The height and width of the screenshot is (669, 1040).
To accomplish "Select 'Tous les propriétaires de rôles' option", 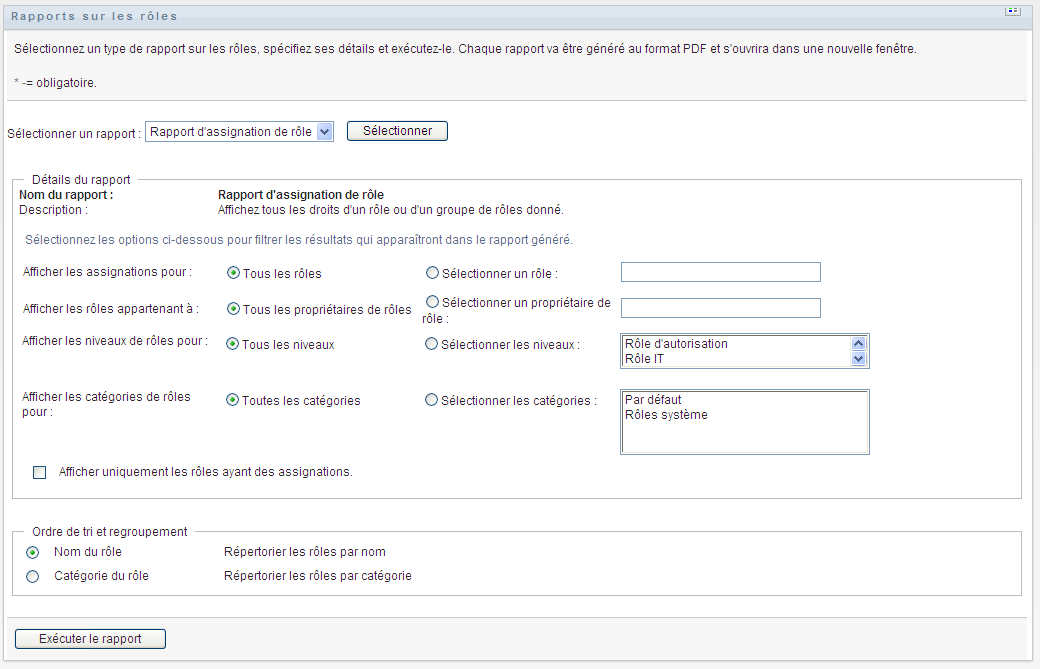I will pos(233,309).
